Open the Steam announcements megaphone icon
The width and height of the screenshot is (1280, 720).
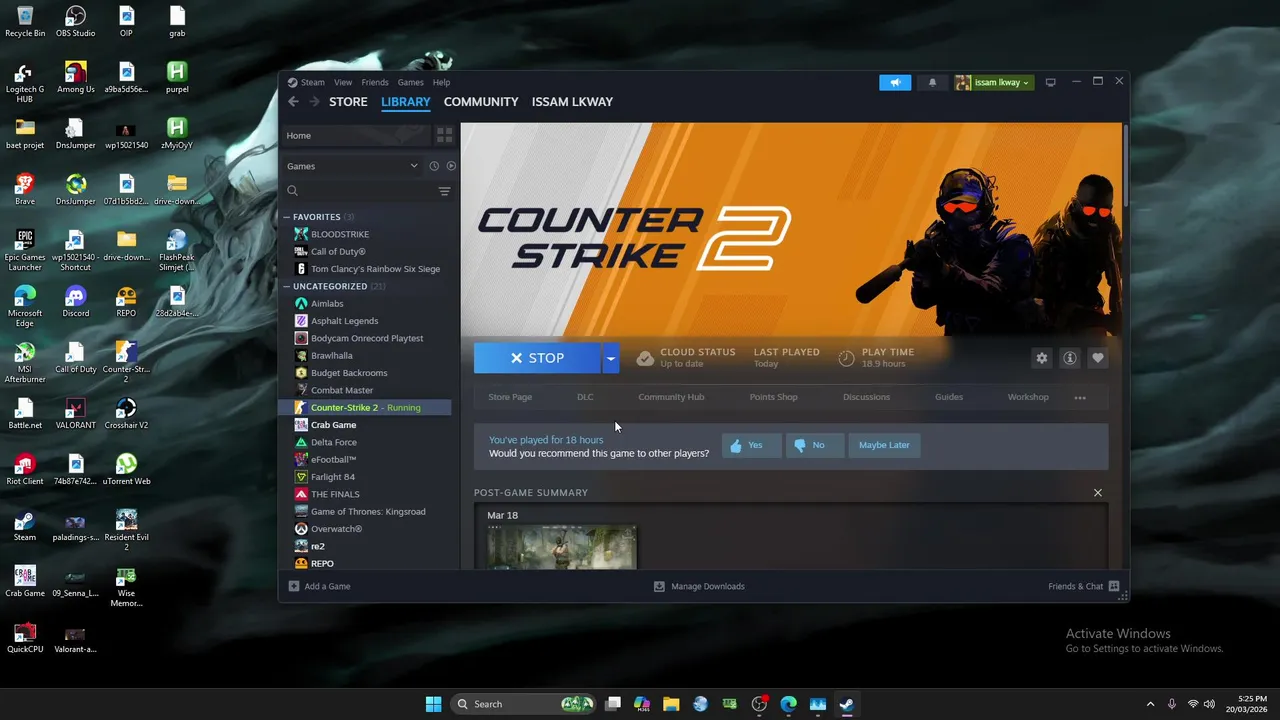click(895, 82)
